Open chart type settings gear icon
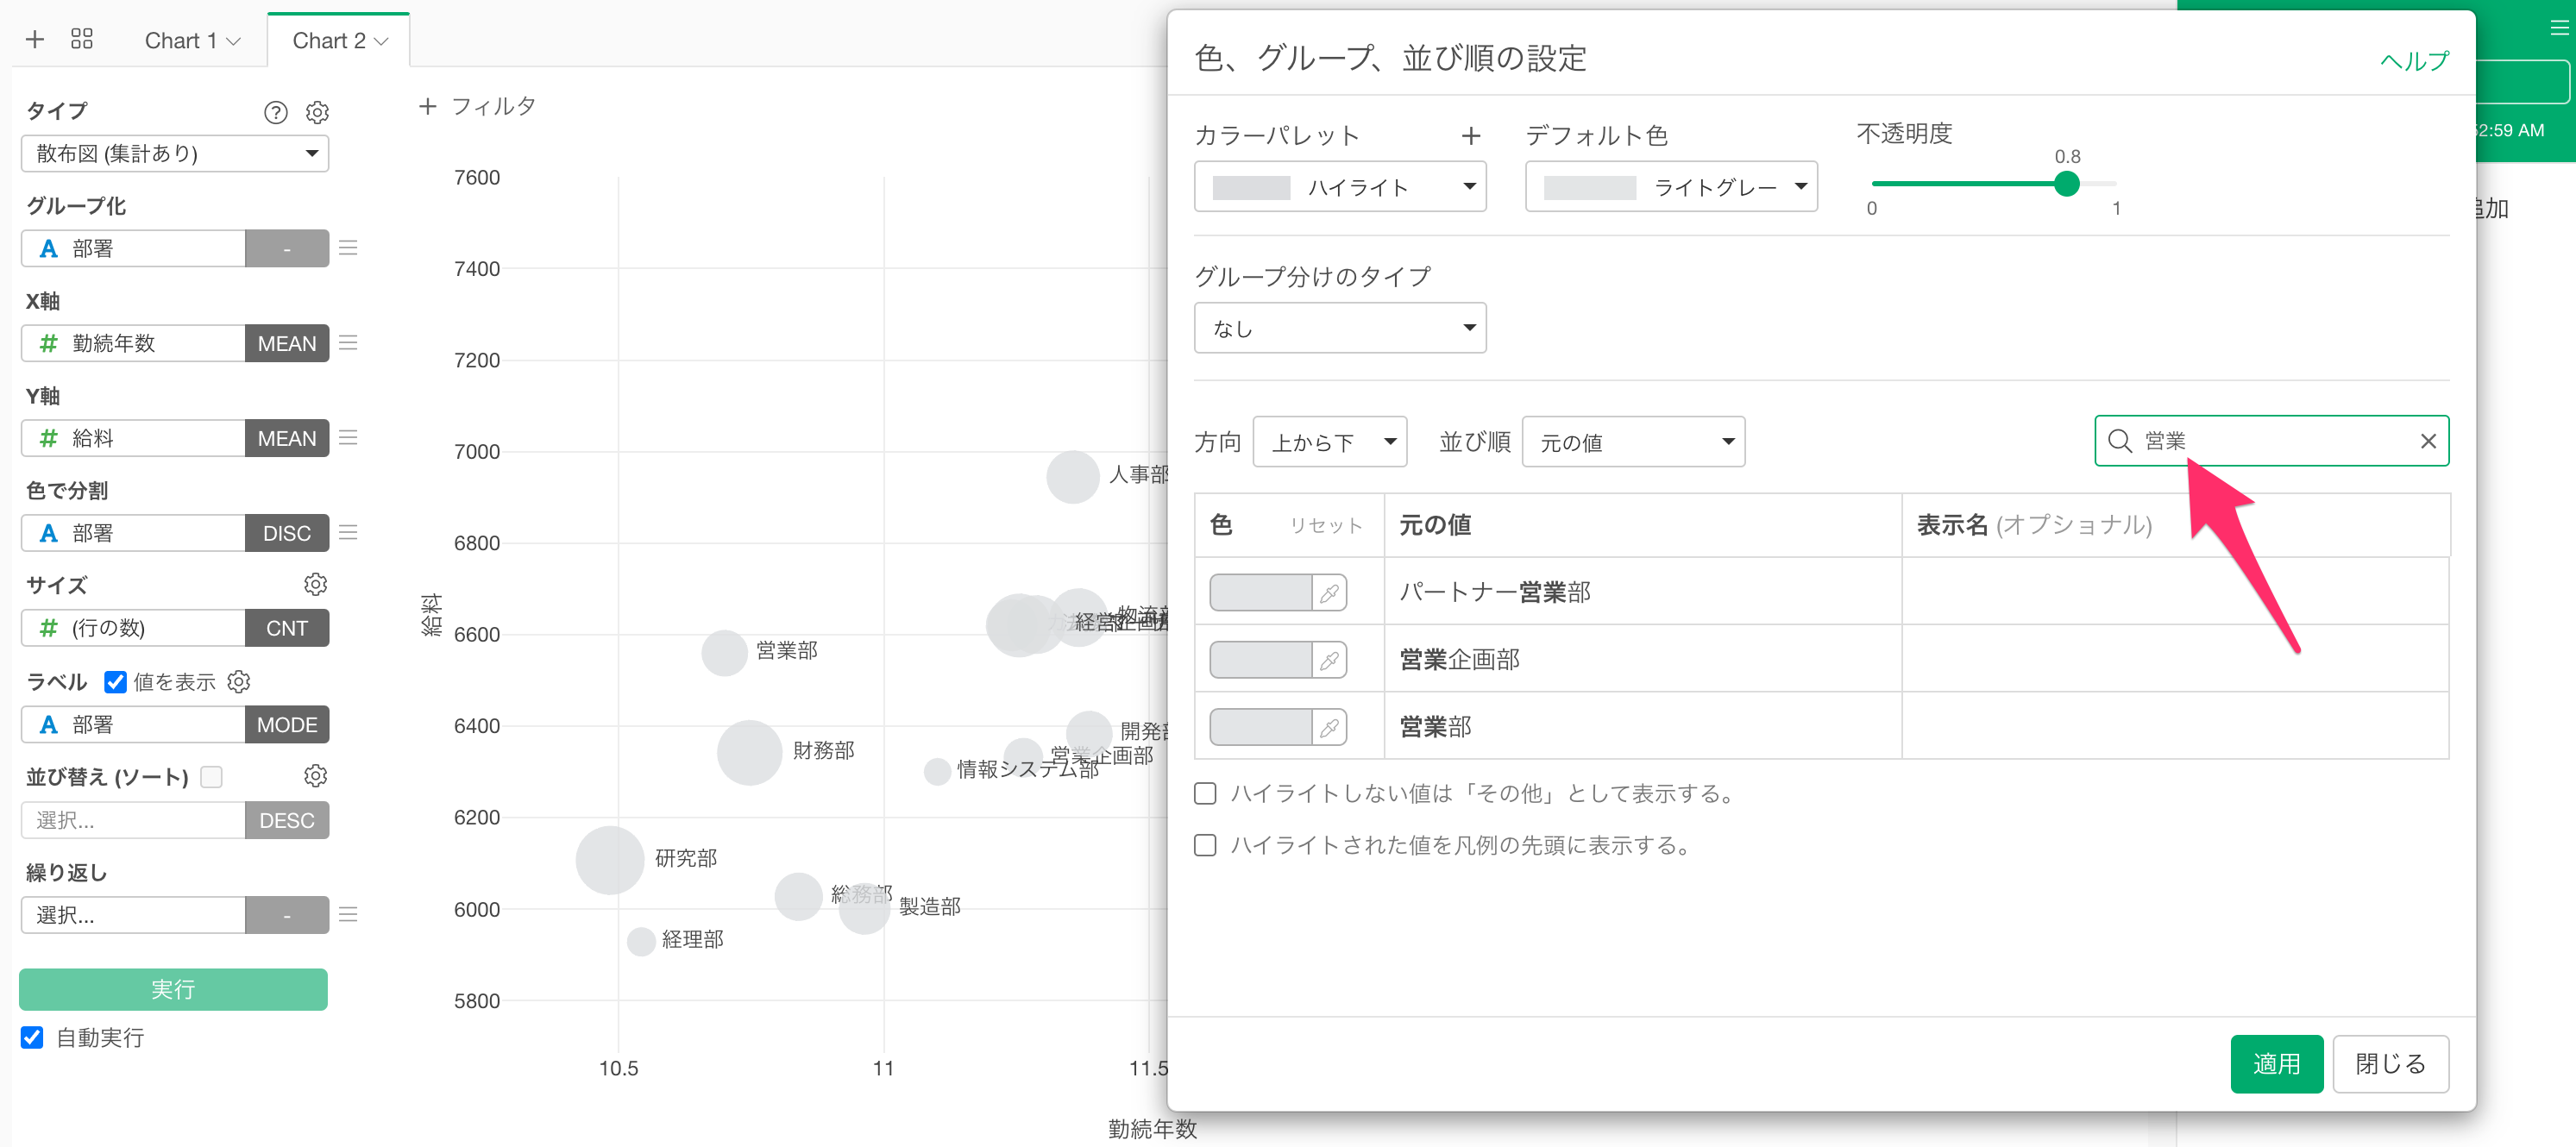The image size is (2576, 1147). (317, 112)
